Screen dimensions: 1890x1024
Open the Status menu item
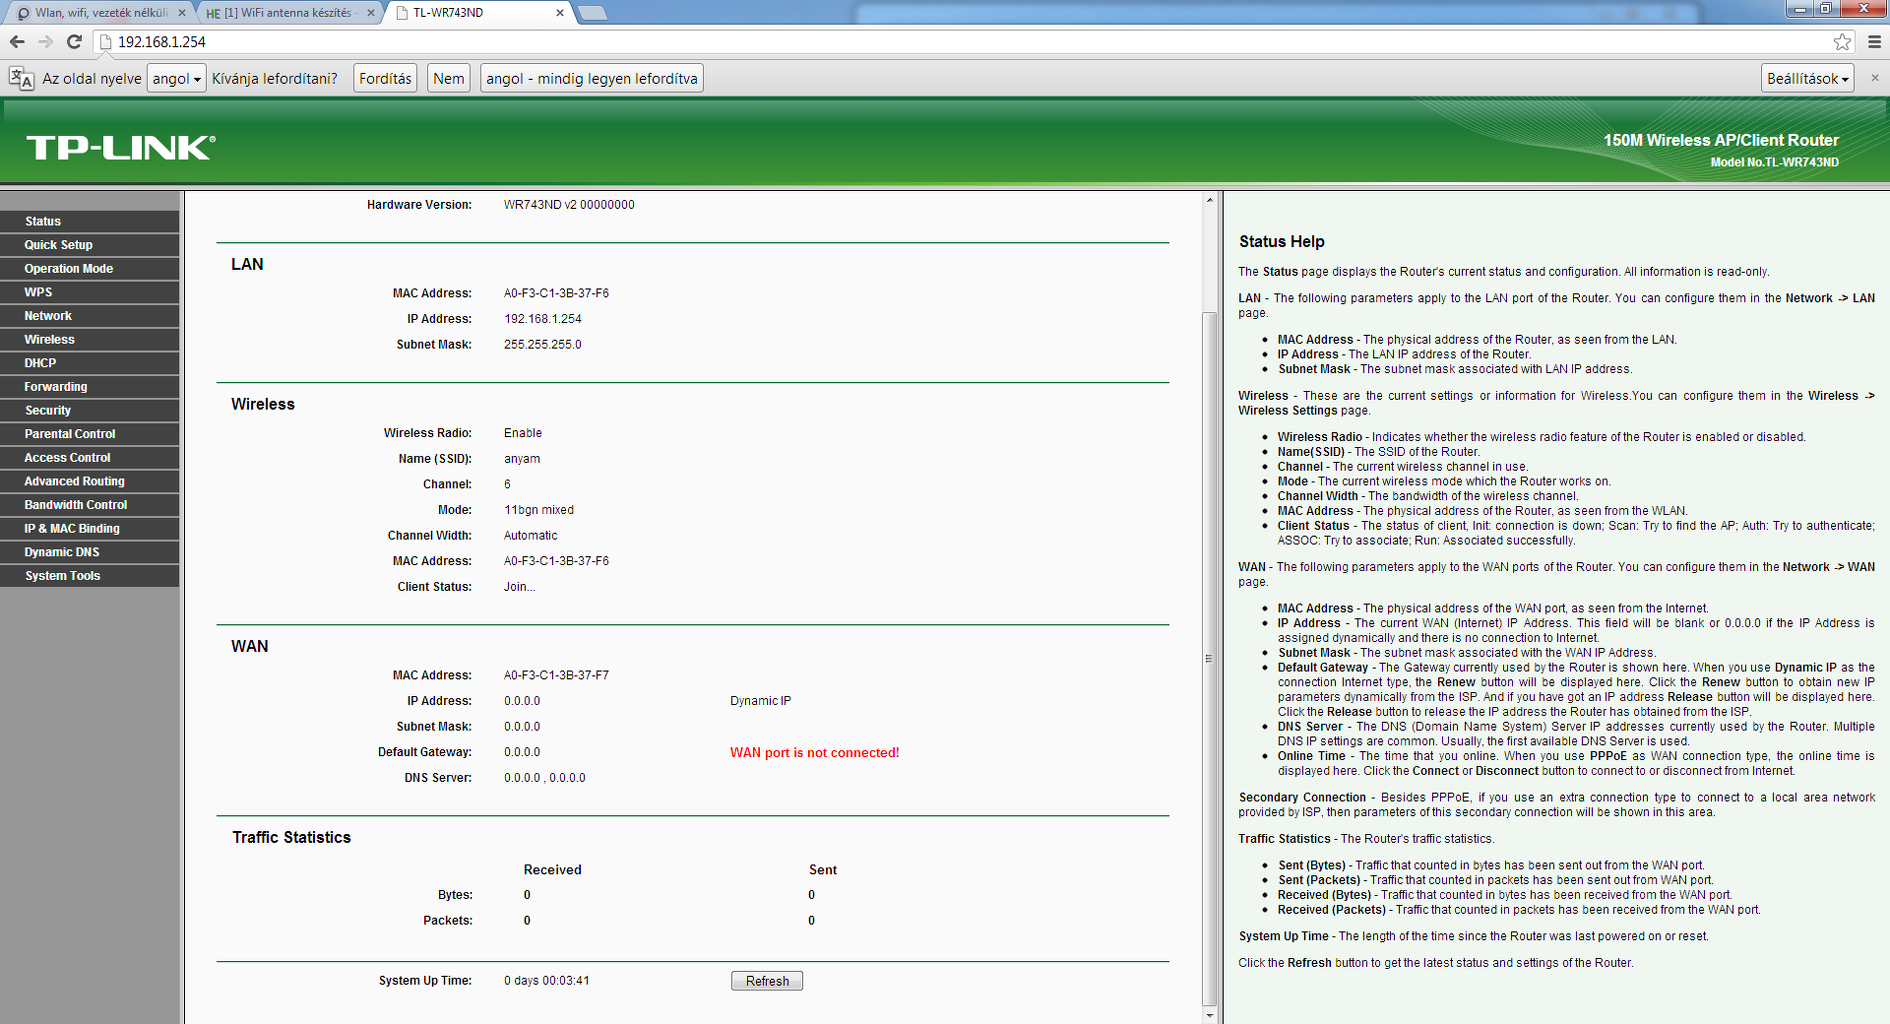[x=90, y=221]
